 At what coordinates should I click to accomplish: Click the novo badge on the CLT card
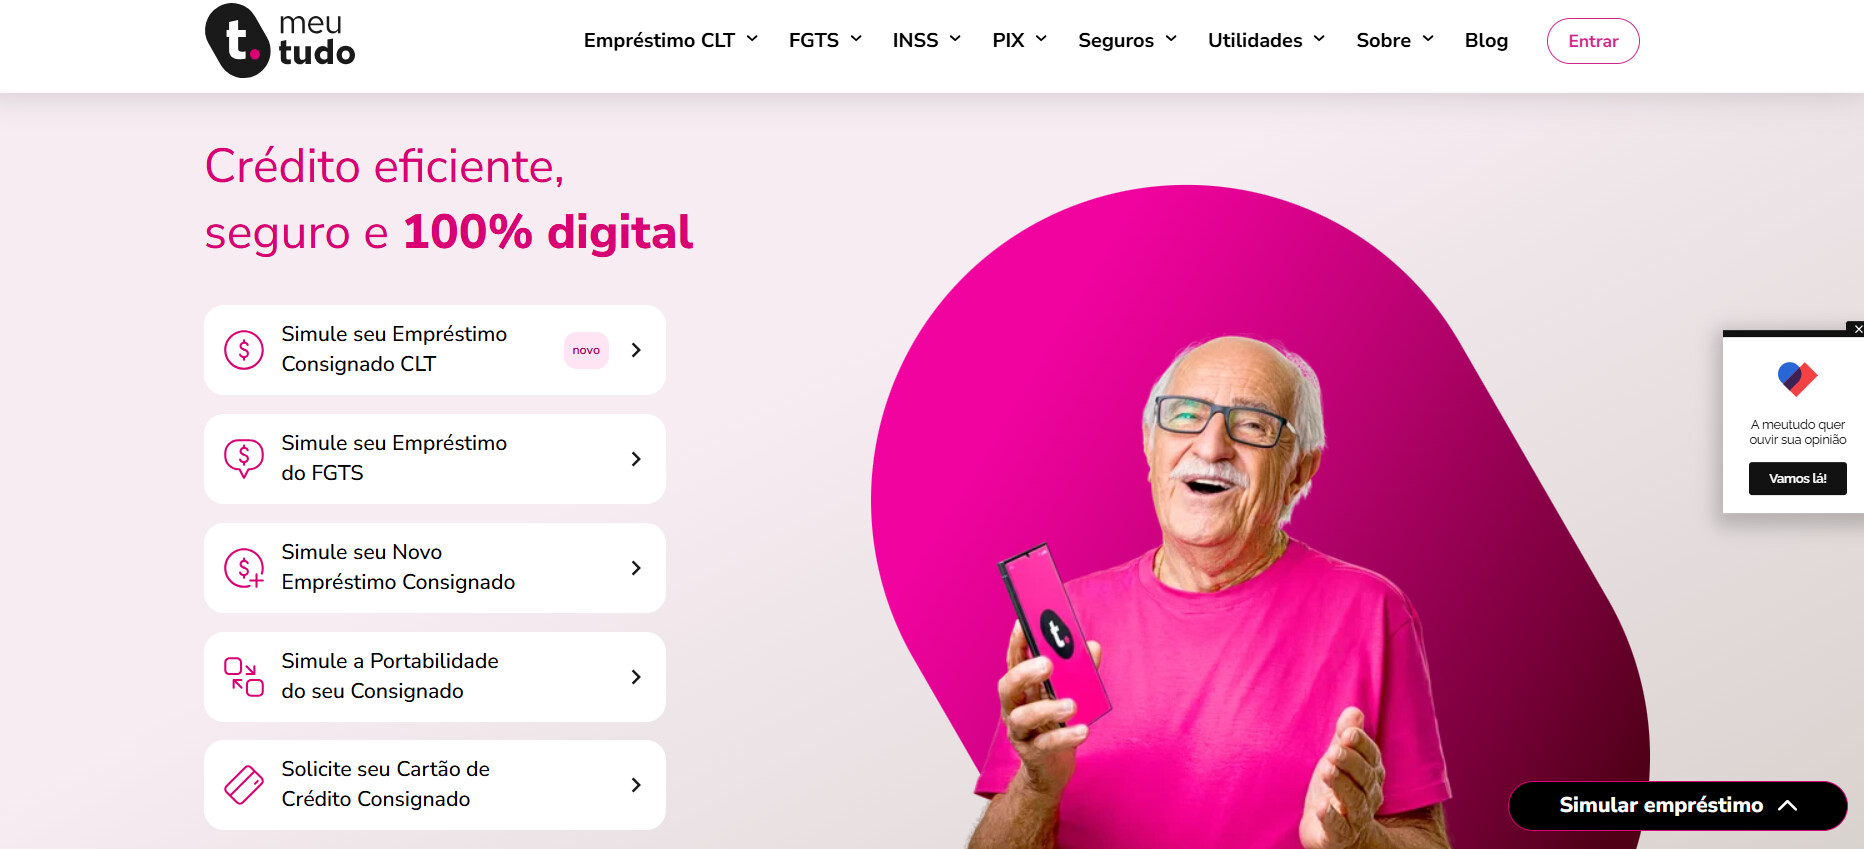coord(586,350)
